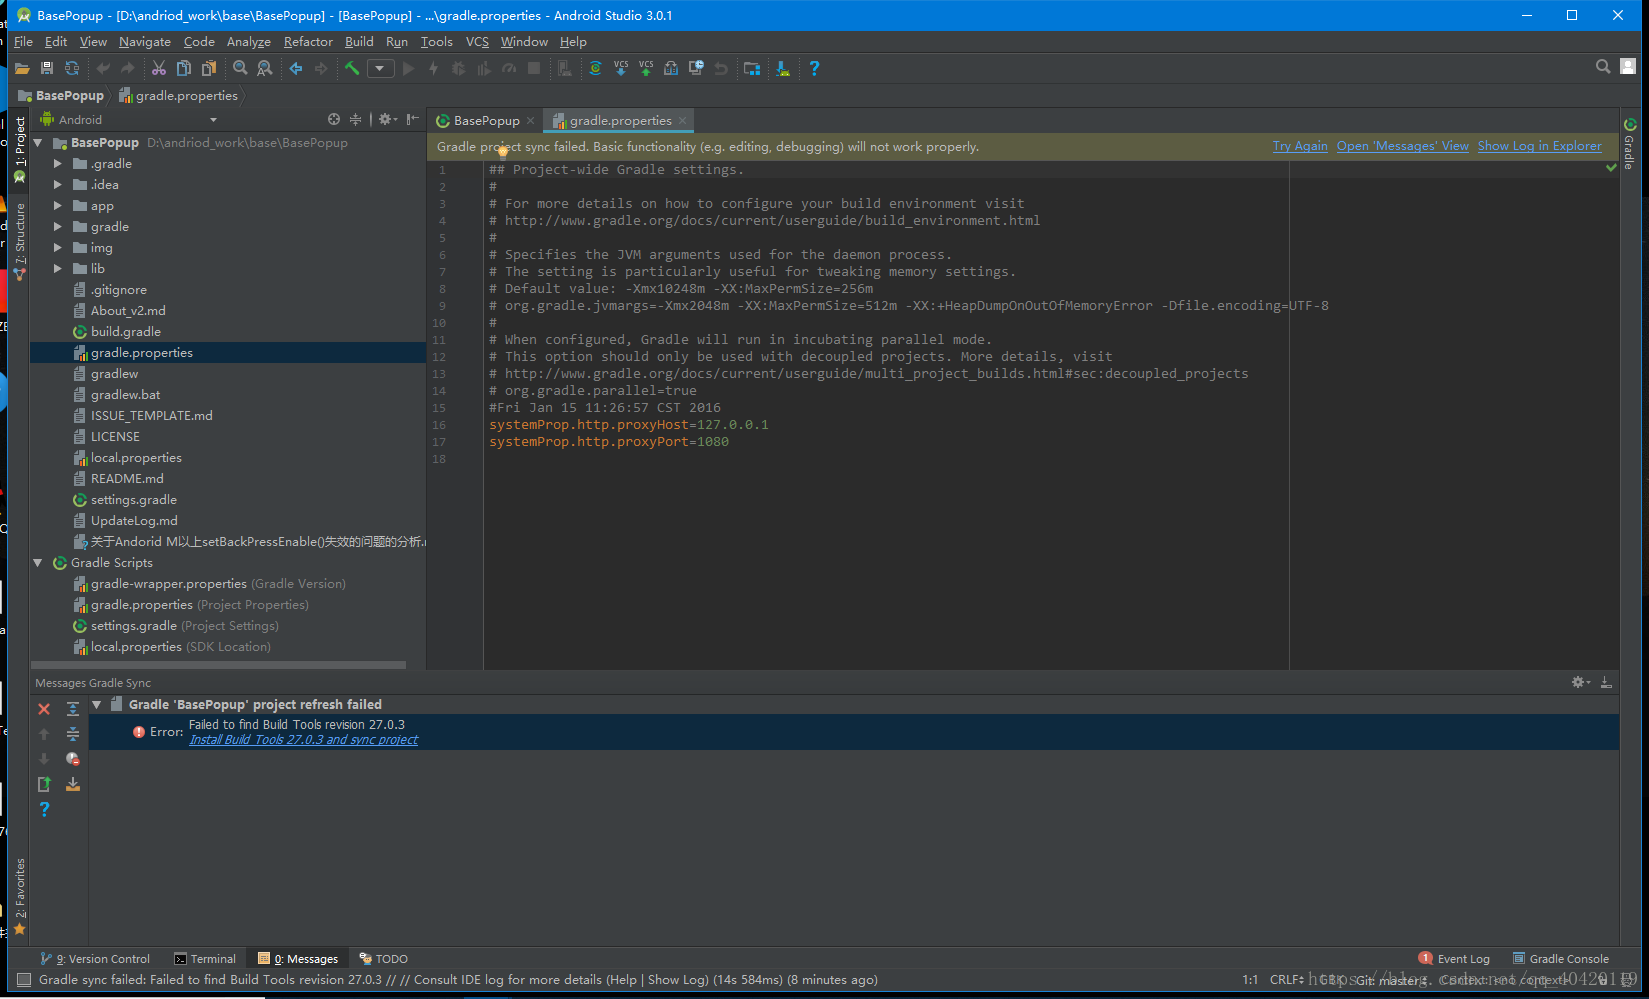
Task: Open the Gradle Console panel
Action: [1561, 959]
